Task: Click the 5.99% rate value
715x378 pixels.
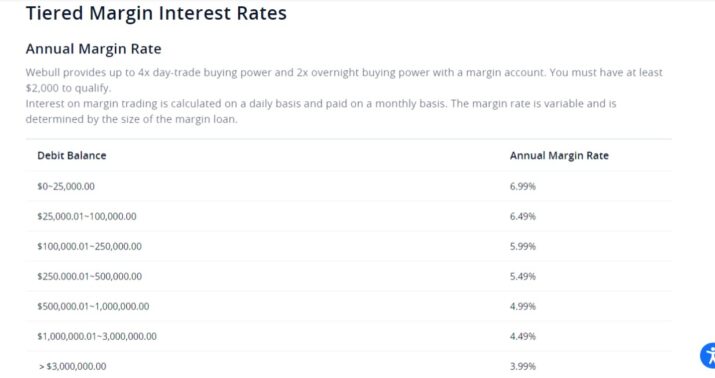Action: point(523,246)
